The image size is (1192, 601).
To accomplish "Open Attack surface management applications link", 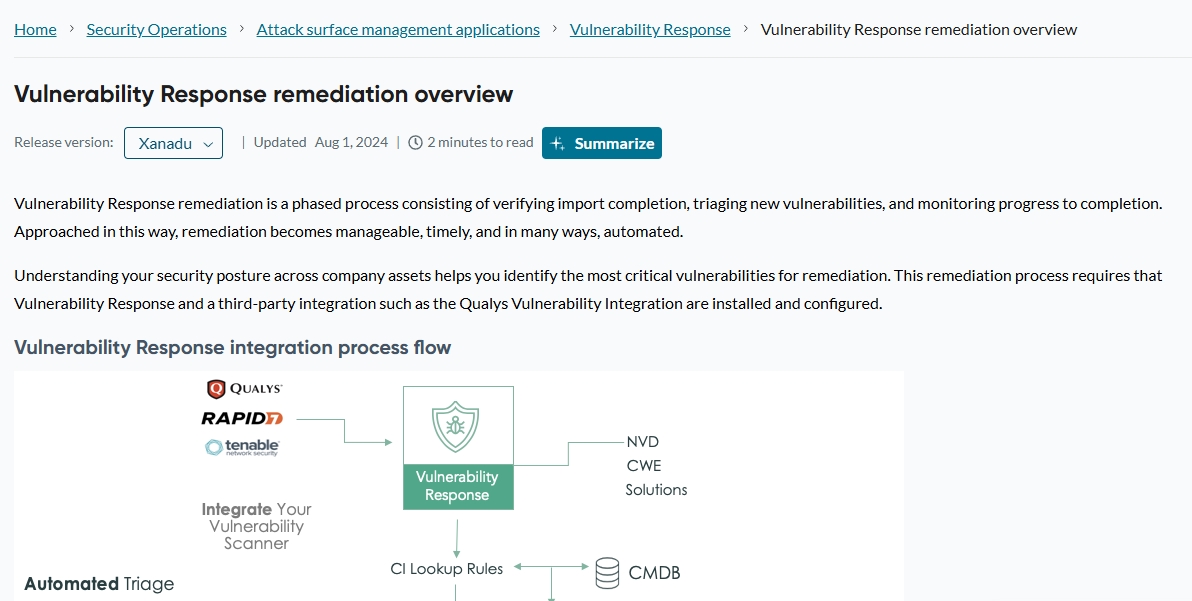I will (398, 30).
